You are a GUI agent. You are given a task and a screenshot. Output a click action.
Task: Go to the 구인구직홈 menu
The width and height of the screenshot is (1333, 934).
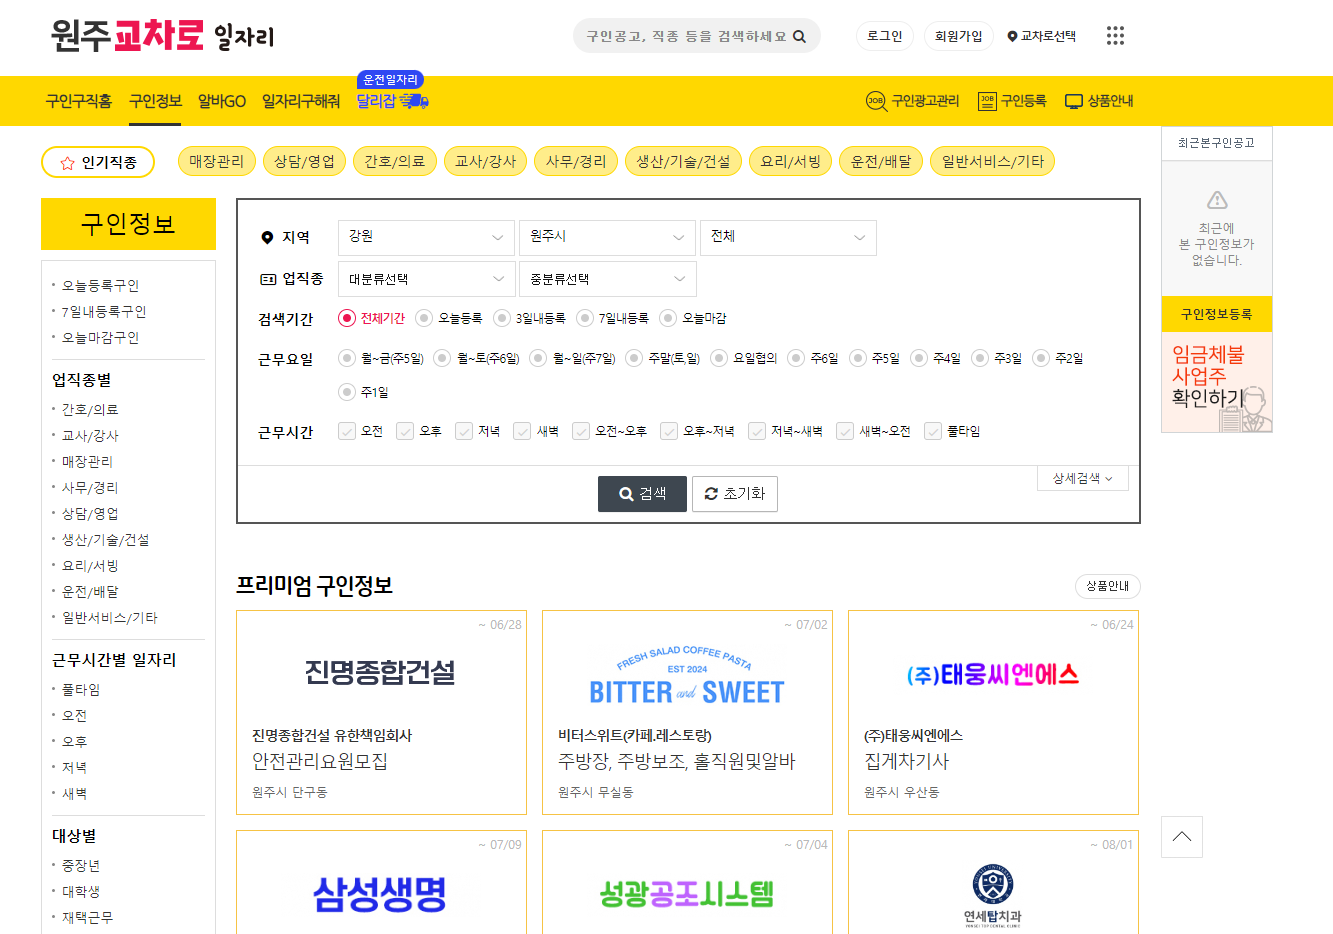pos(79,101)
